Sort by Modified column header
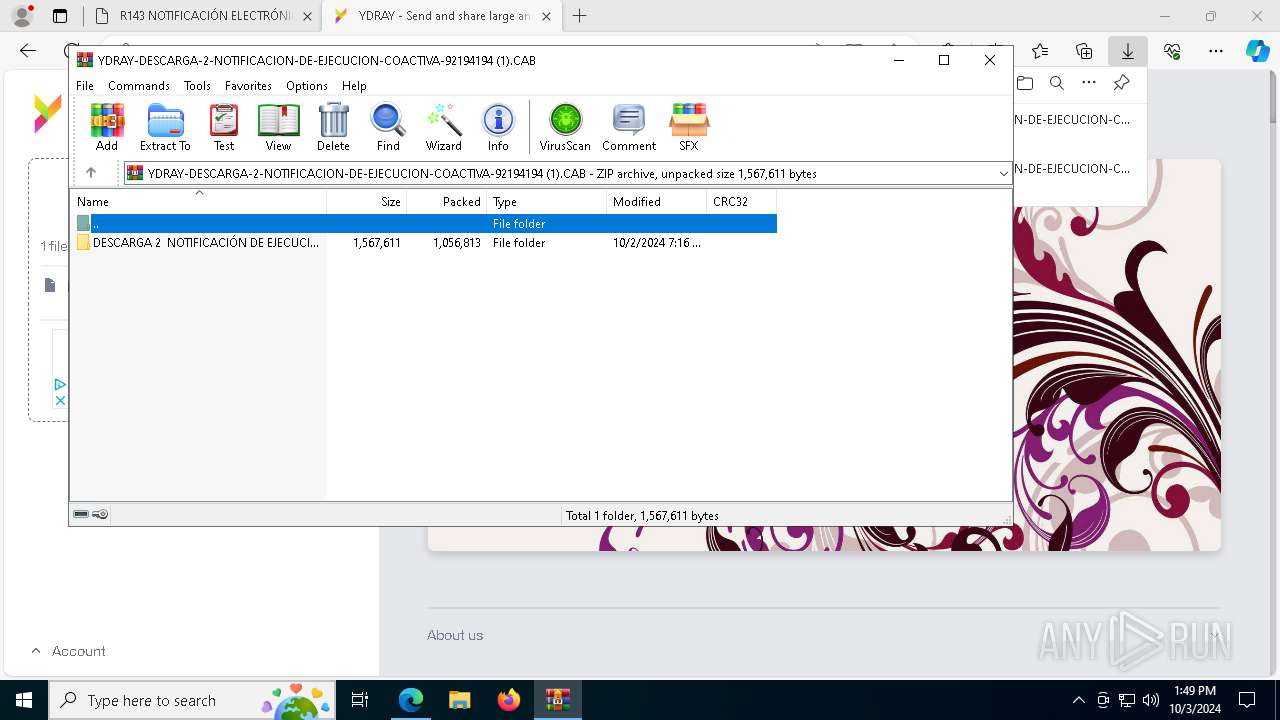This screenshot has width=1280, height=720. click(657, 202)
